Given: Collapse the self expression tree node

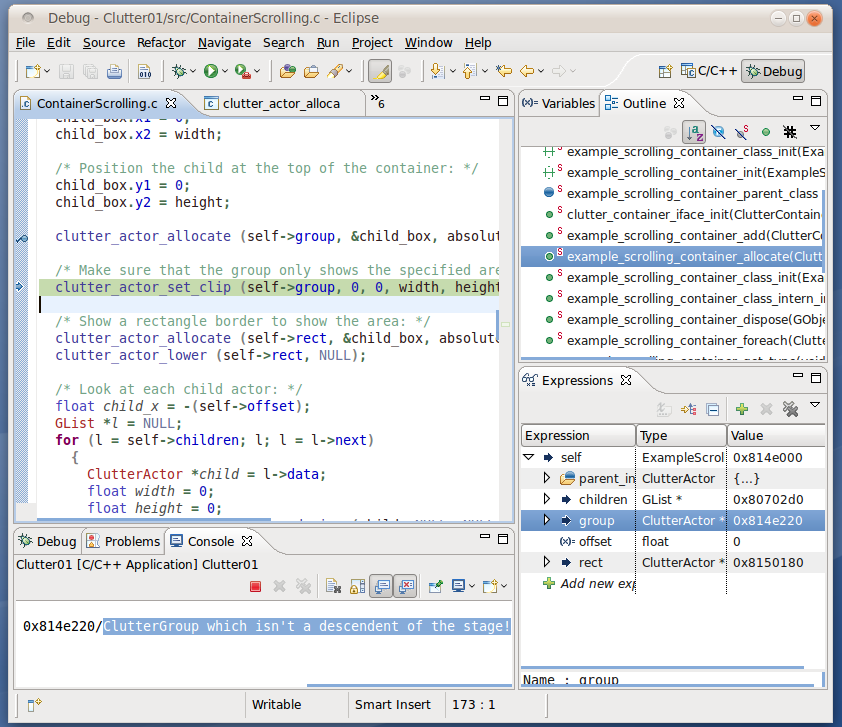Looking at the screenshot, I should [x=529, y=457].
